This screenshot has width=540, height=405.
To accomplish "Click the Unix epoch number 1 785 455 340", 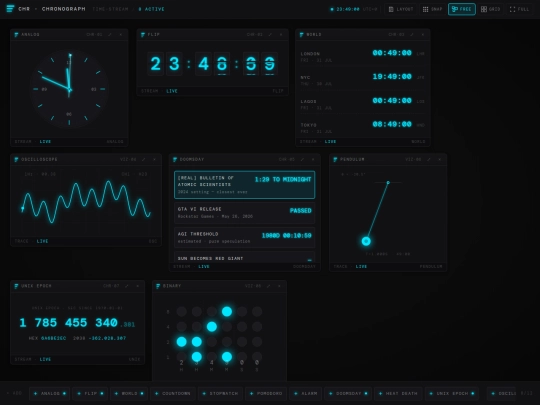I will pyautogui.click(x=69, y=323).
